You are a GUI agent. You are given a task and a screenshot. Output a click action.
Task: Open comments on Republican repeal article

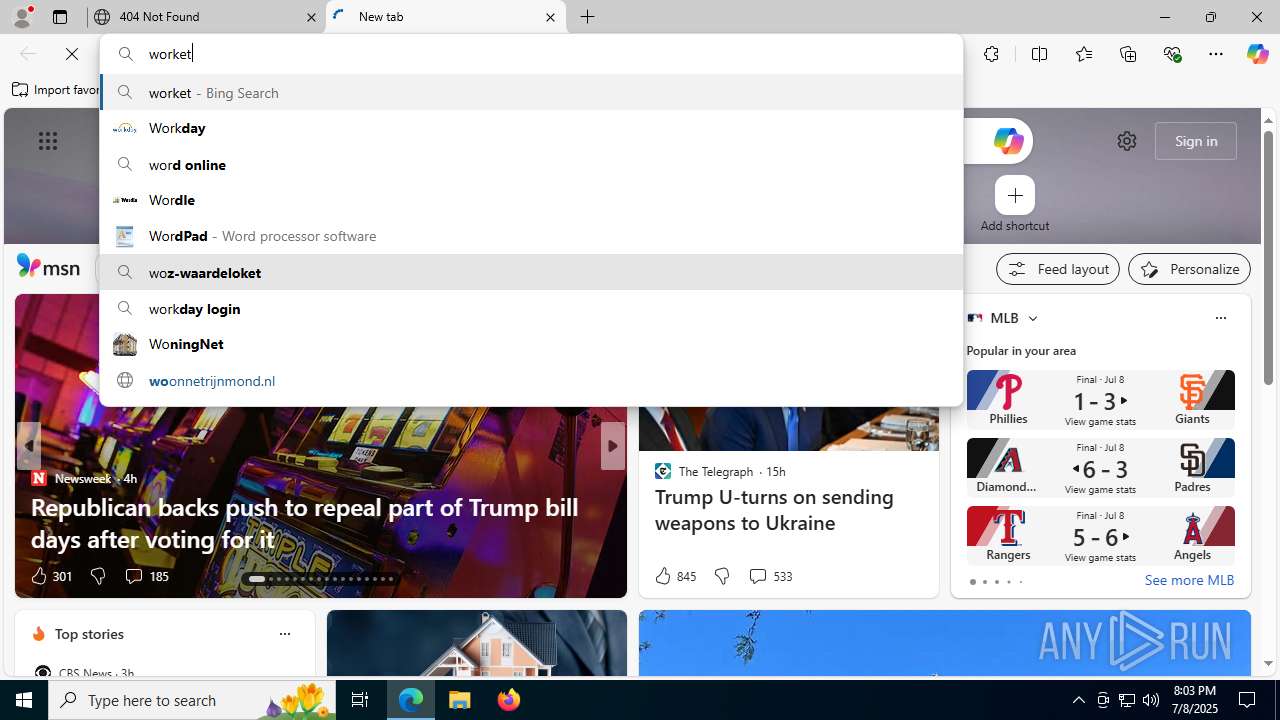click(x=146, y=576)
